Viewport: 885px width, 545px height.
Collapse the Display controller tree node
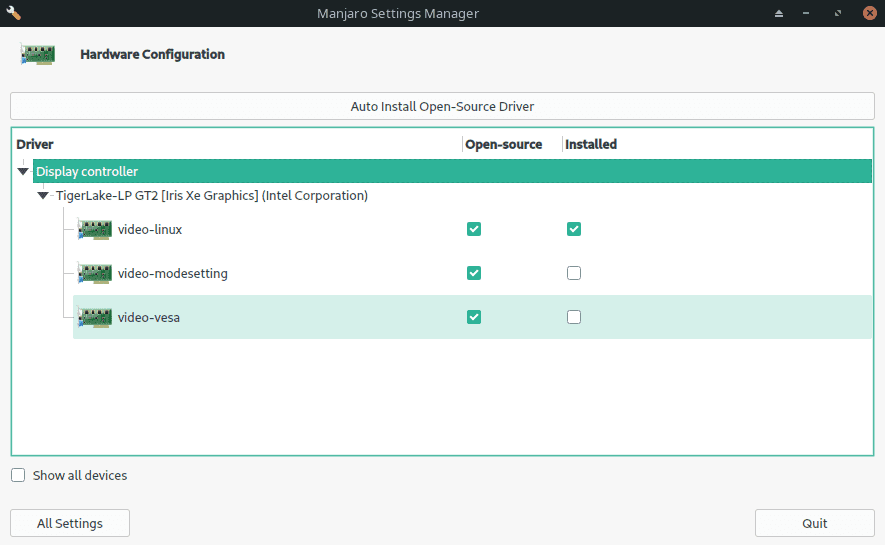tap(23, 171)
